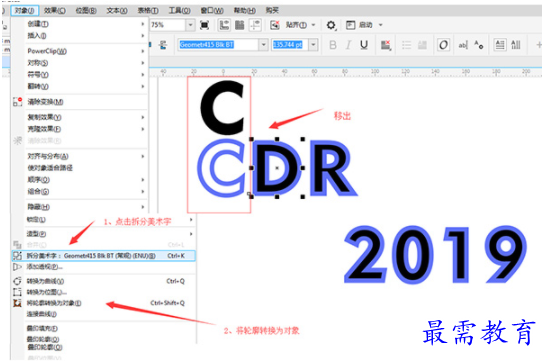The image size is (544, 364).
Task: Click the text properties icon
Action: [x=479, y=45]
